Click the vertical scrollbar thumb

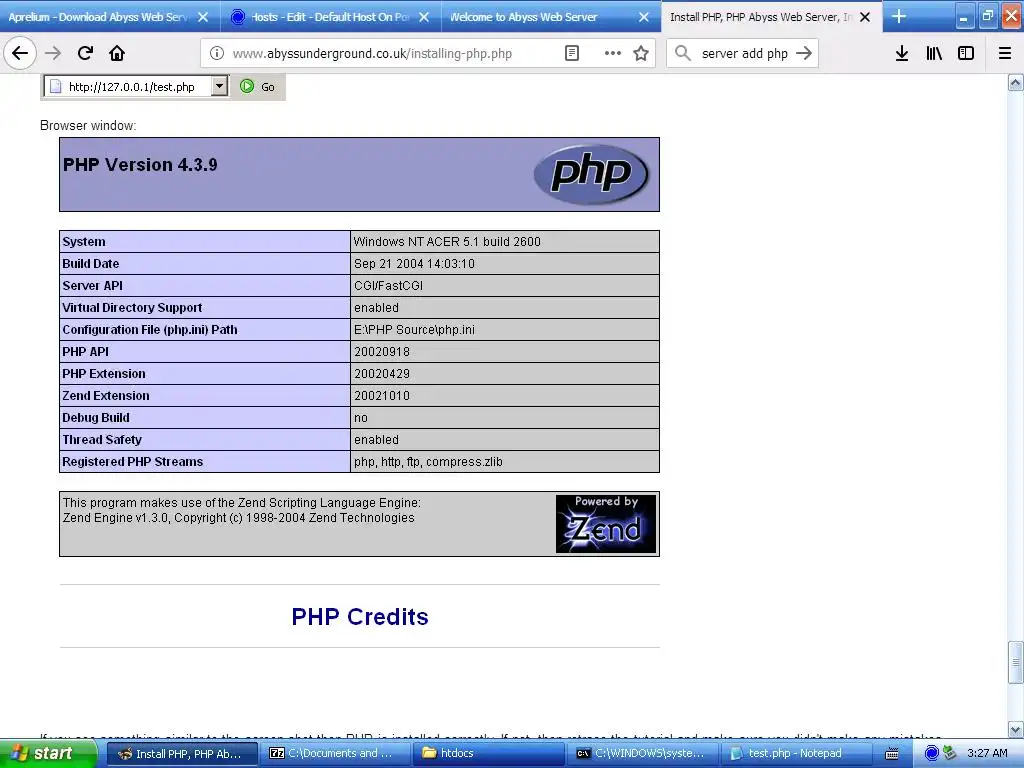coord(1016,662)
